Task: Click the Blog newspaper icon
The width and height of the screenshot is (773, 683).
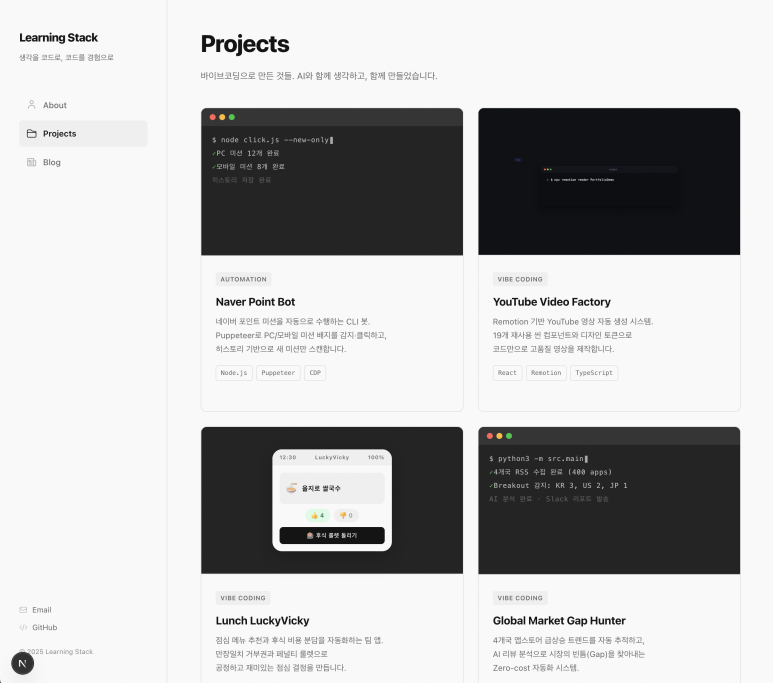Action: 32,162
